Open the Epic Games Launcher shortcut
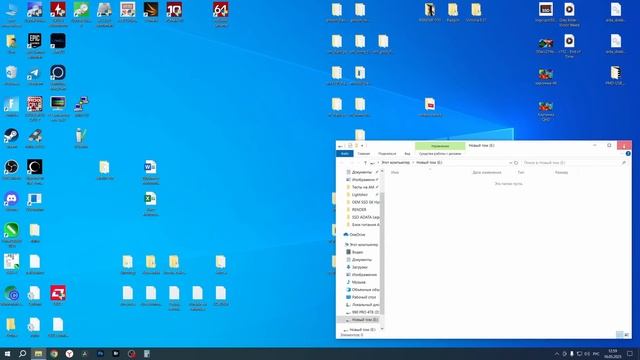Screen dimensions: 640x360 pyautogui.click(x=35, y=44)
